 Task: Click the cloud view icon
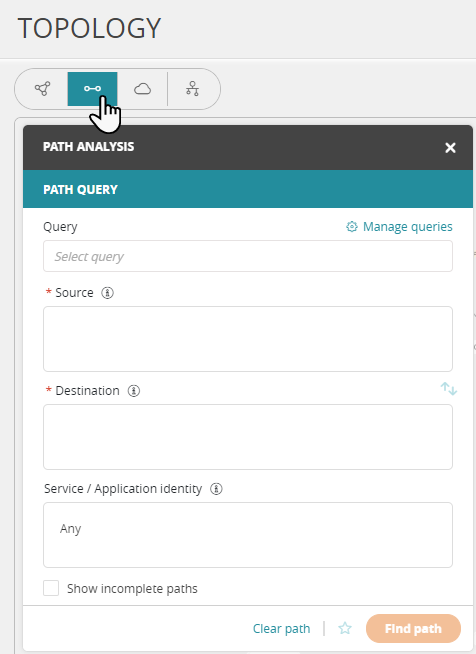tap(142, 89)
